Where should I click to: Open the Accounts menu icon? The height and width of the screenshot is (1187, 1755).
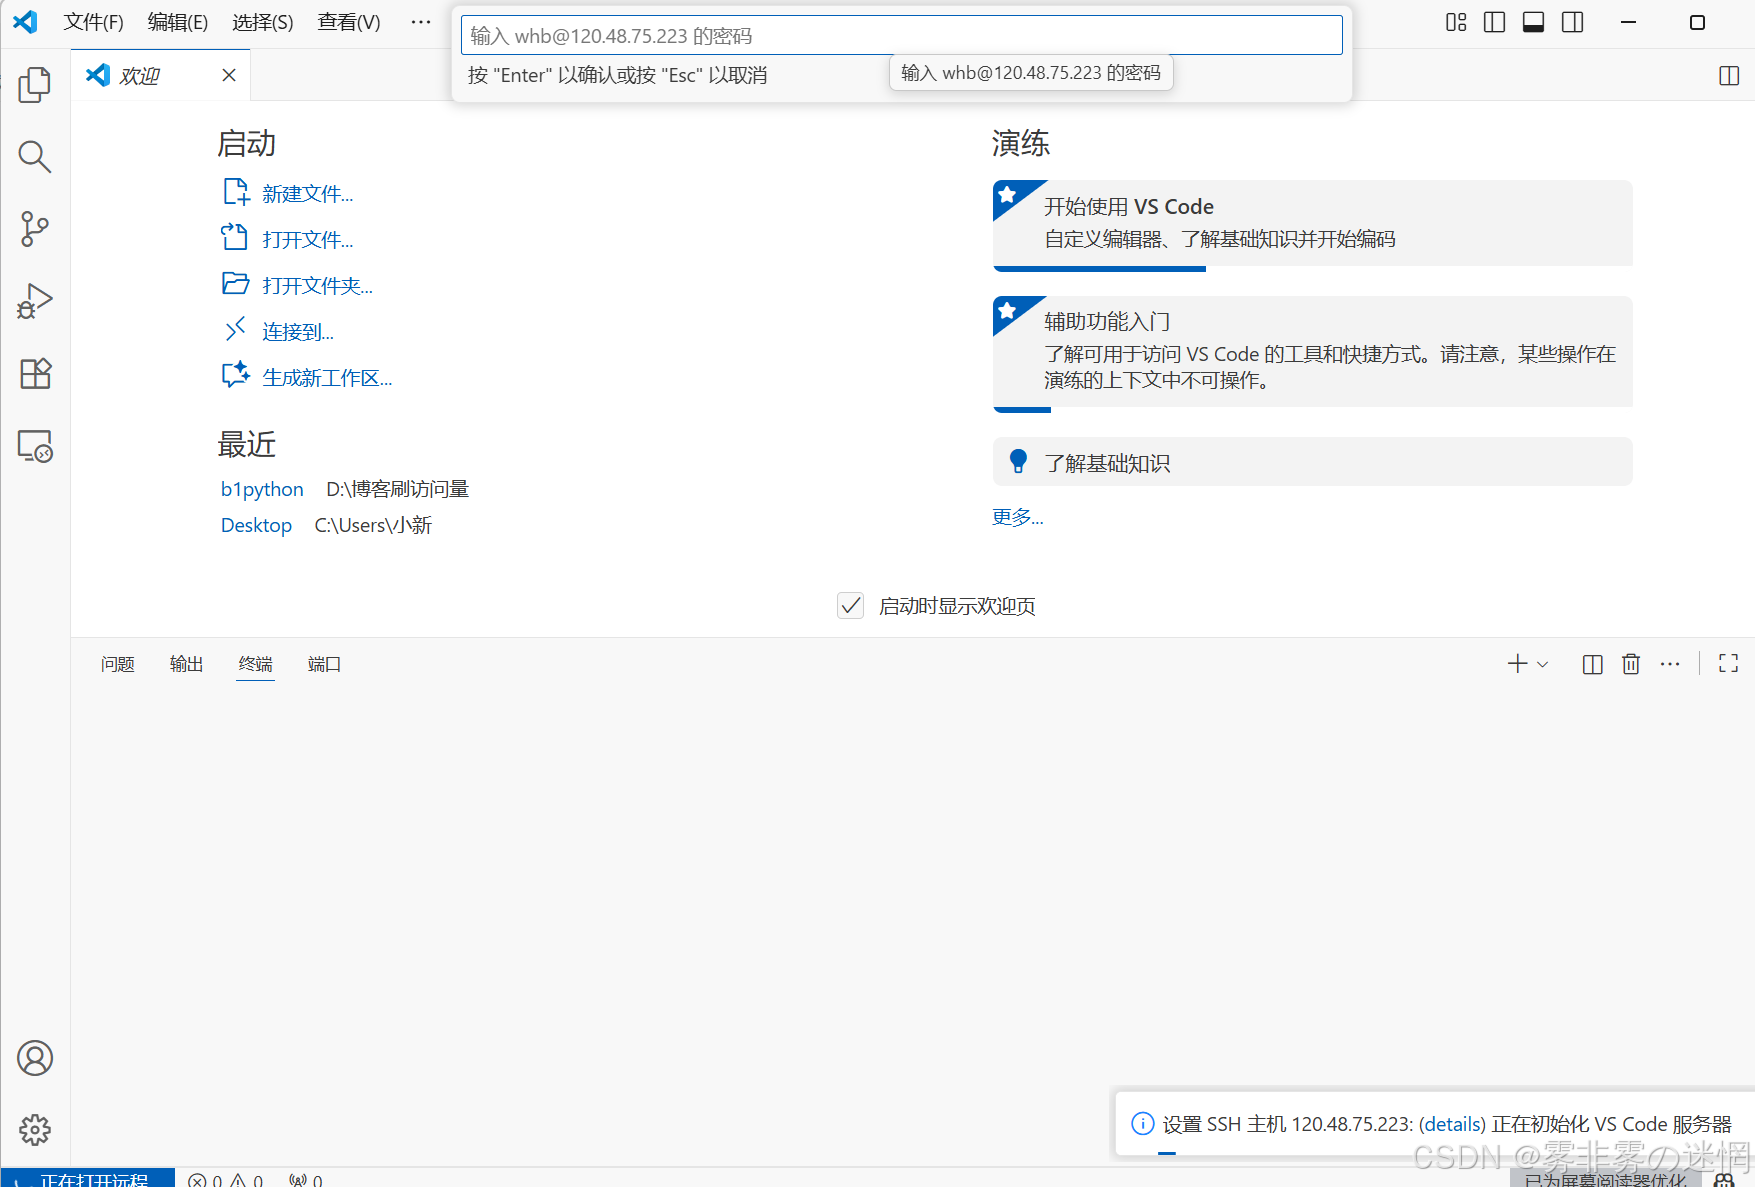(35, 1058)
